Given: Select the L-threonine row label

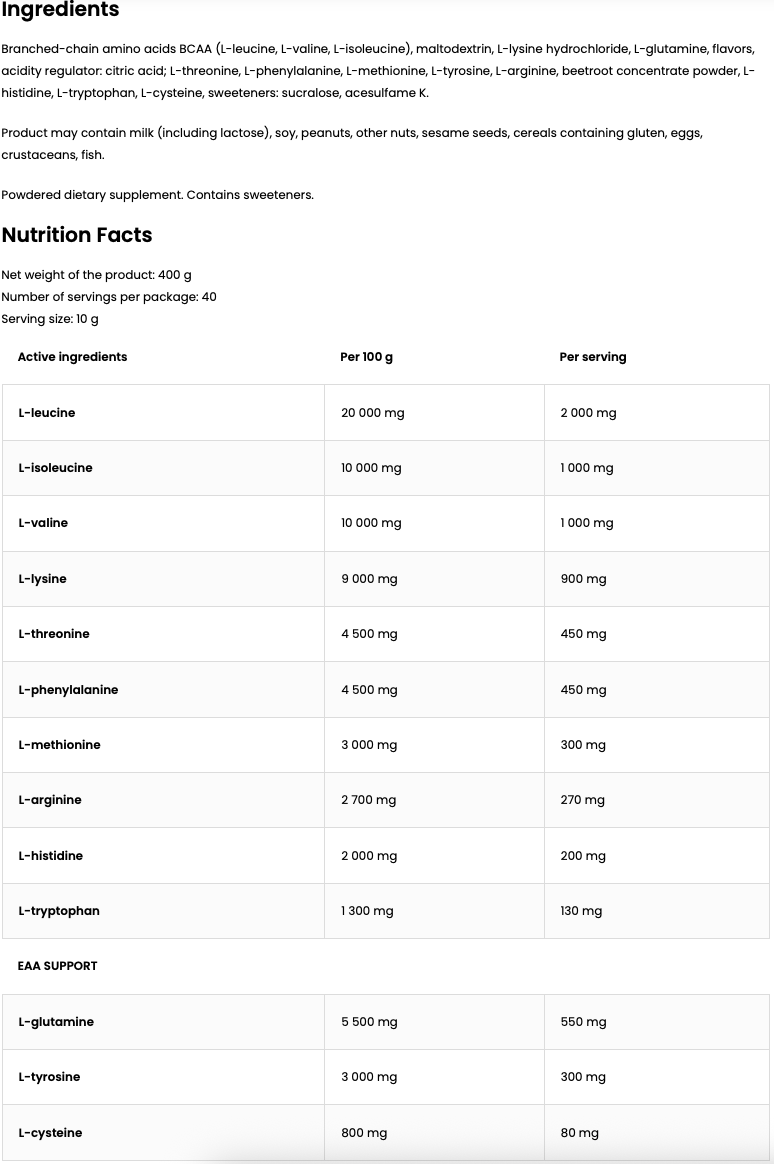Looking at the screenshot, I should click(54, 634).
